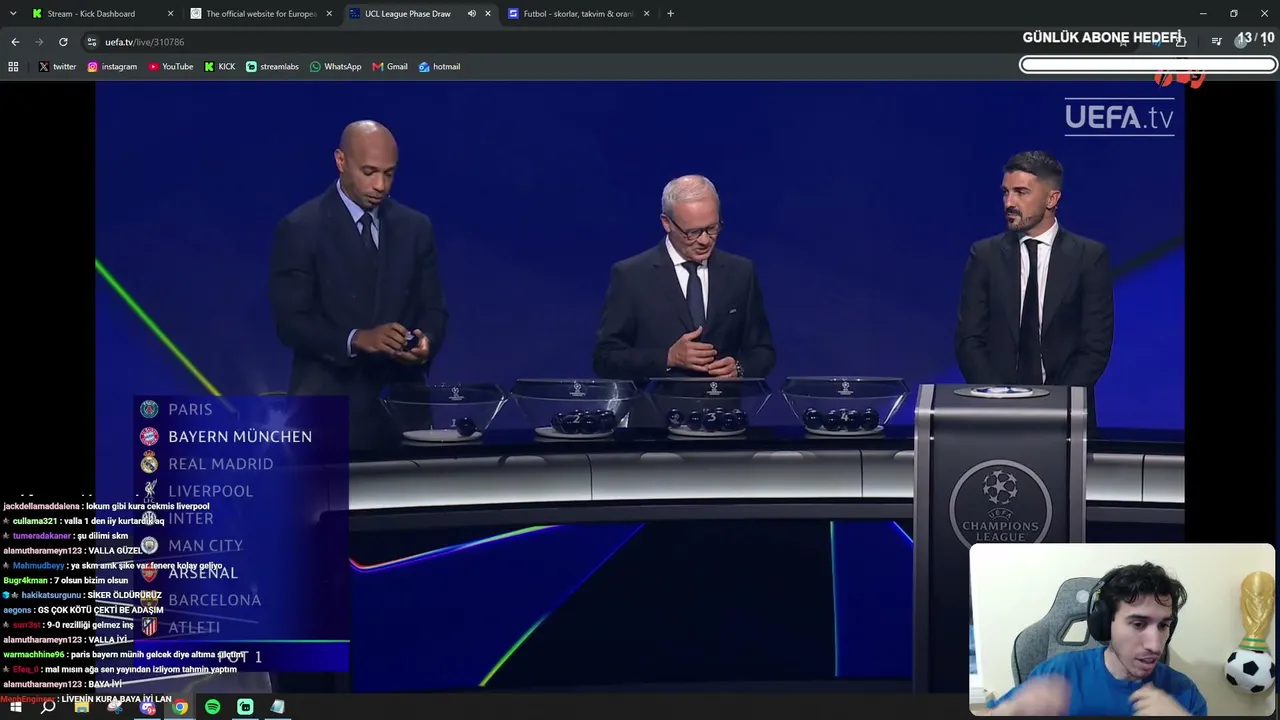This screenshot has width=1280, height=720.
Task: Open the WhatsApp bookmark
Action: 335,67
